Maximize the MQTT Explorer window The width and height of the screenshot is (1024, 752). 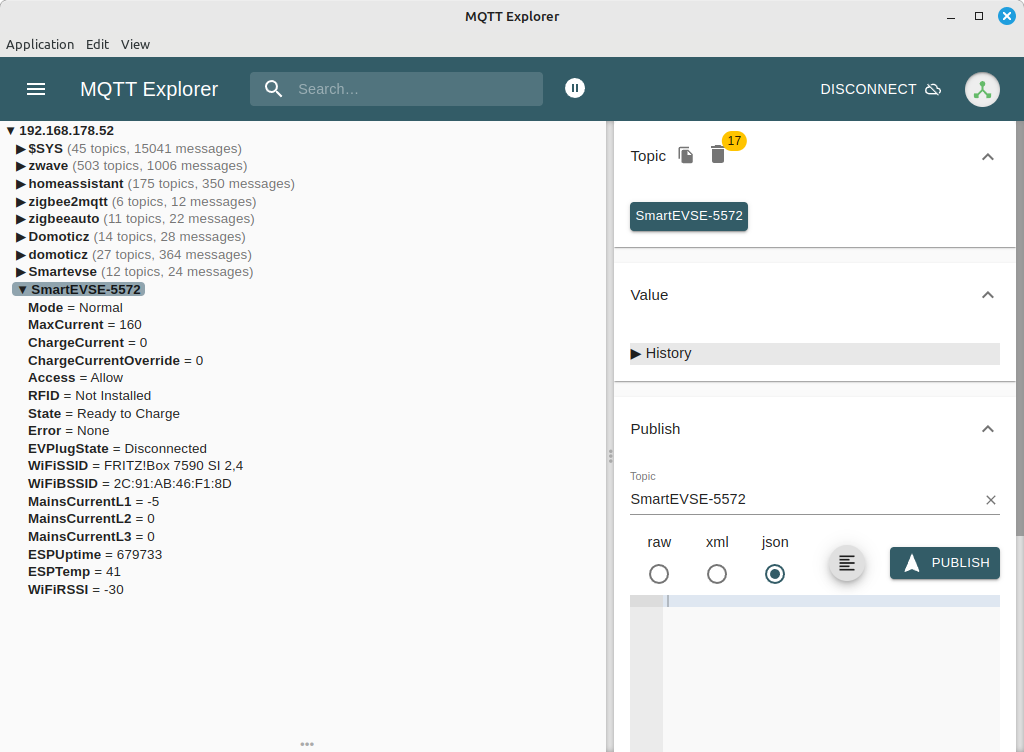pos(979,16)
